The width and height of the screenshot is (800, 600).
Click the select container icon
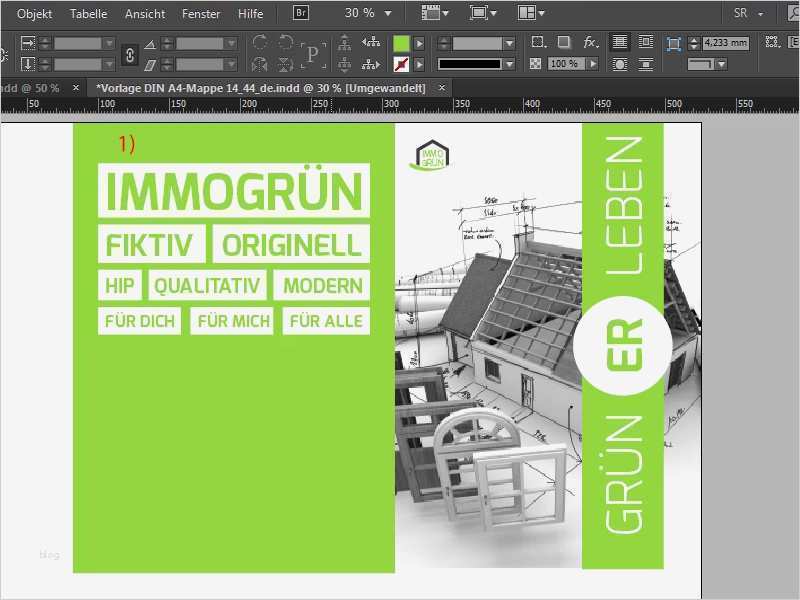point(344,42)
